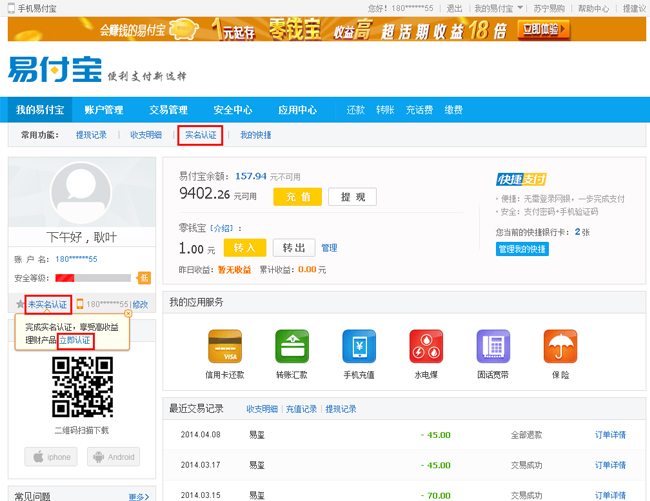
Task: Click the 低 security level badge
Action: 144,278
